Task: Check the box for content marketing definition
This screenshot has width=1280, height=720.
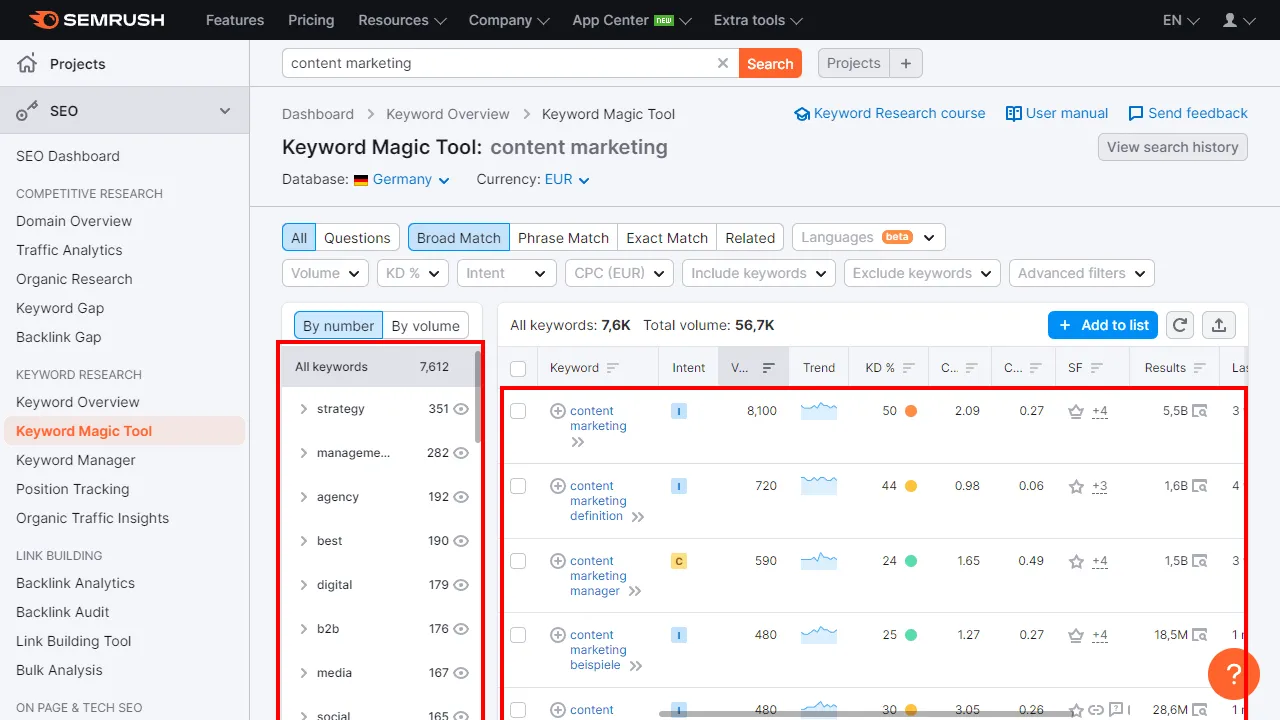Action: tap(518, 486)
